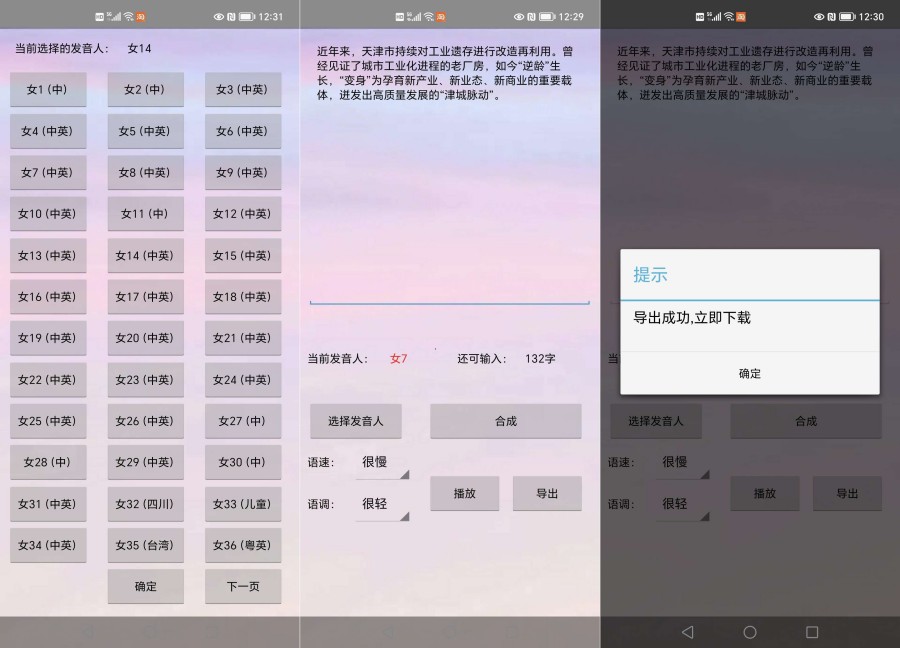Viewport: 900px width, 648px height.
Task: Select voice 女11 (中)
Action: click(x=145, y=214)
